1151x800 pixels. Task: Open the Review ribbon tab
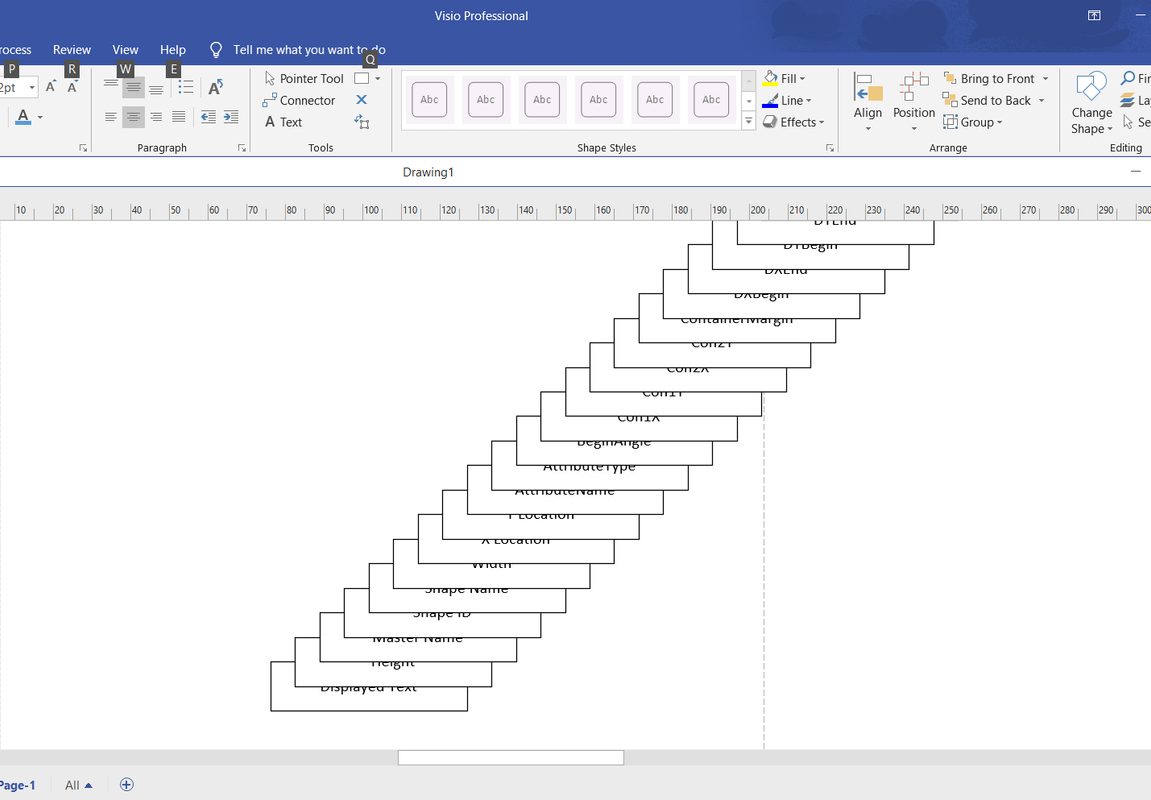pyautogui.click(x=72, y=50)
